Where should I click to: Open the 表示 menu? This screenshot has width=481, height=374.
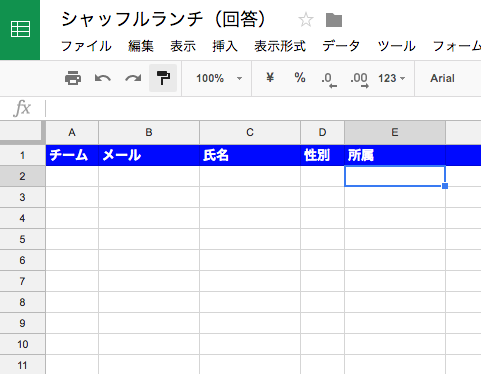[183, 46]
